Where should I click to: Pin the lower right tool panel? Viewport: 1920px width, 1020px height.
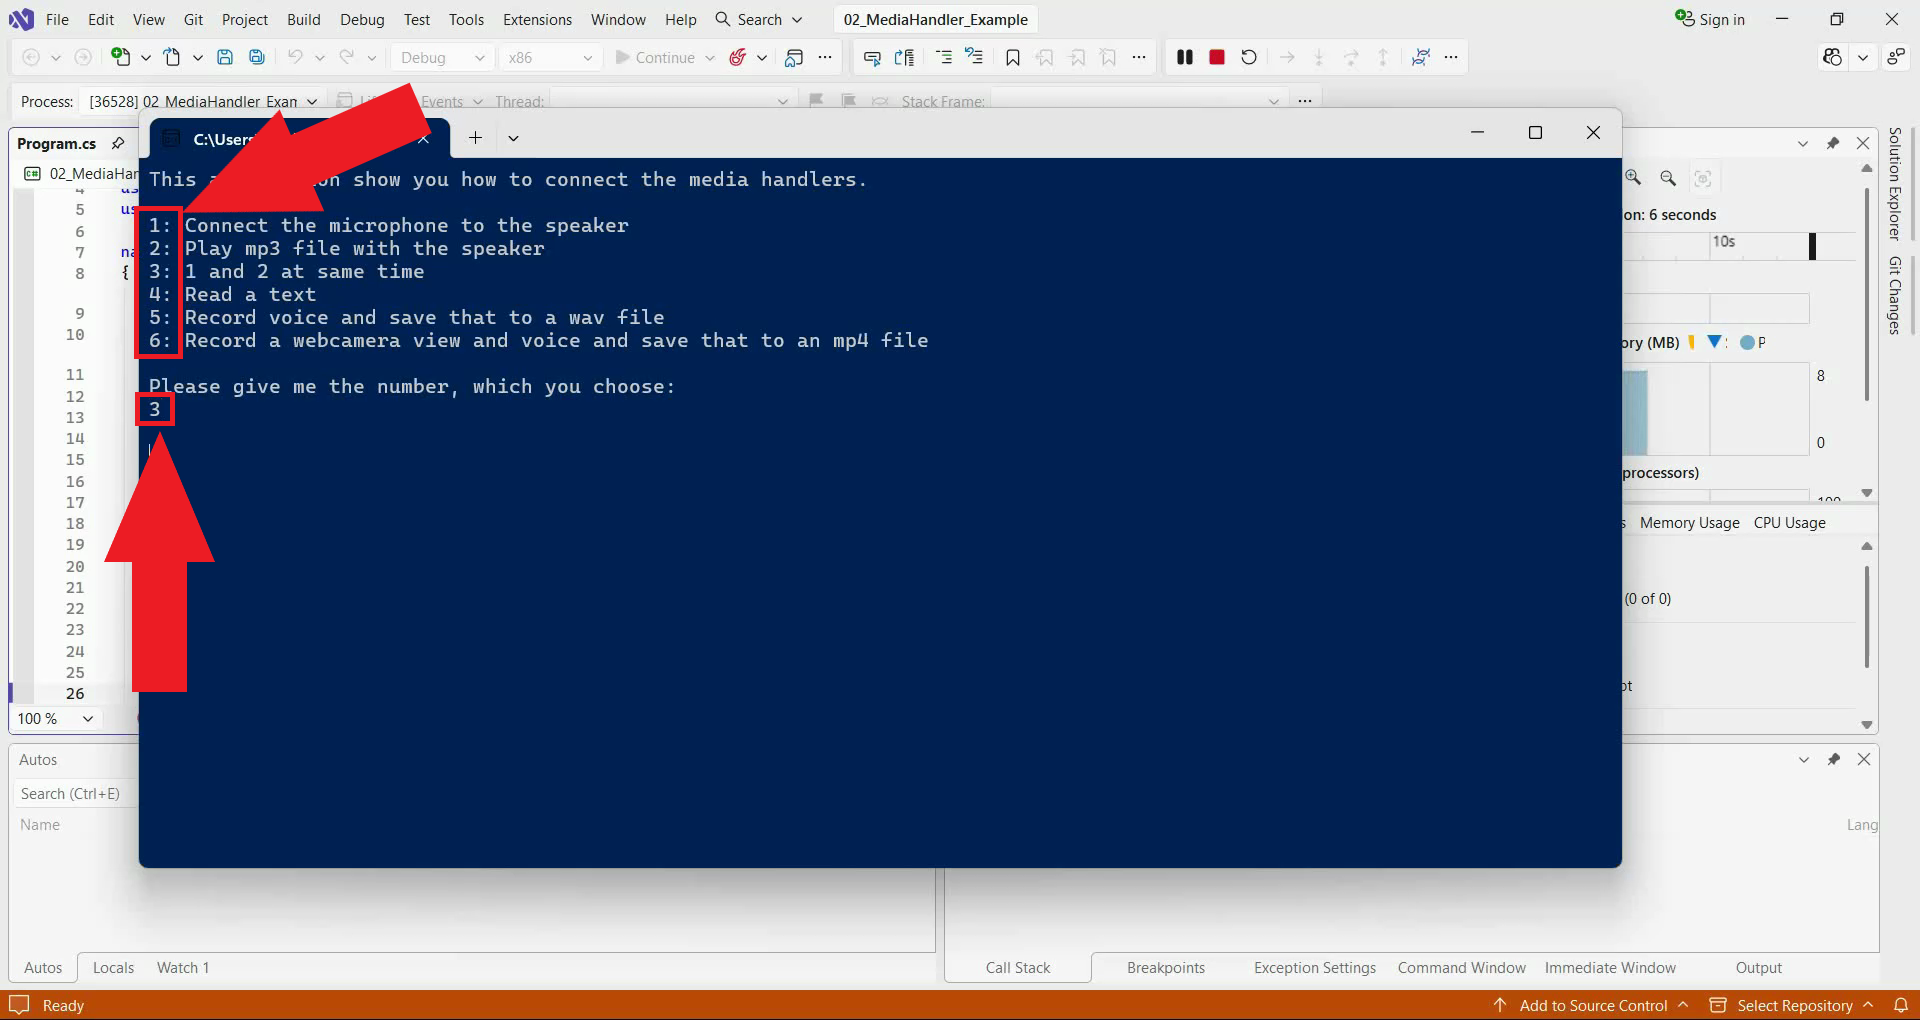1834,759
